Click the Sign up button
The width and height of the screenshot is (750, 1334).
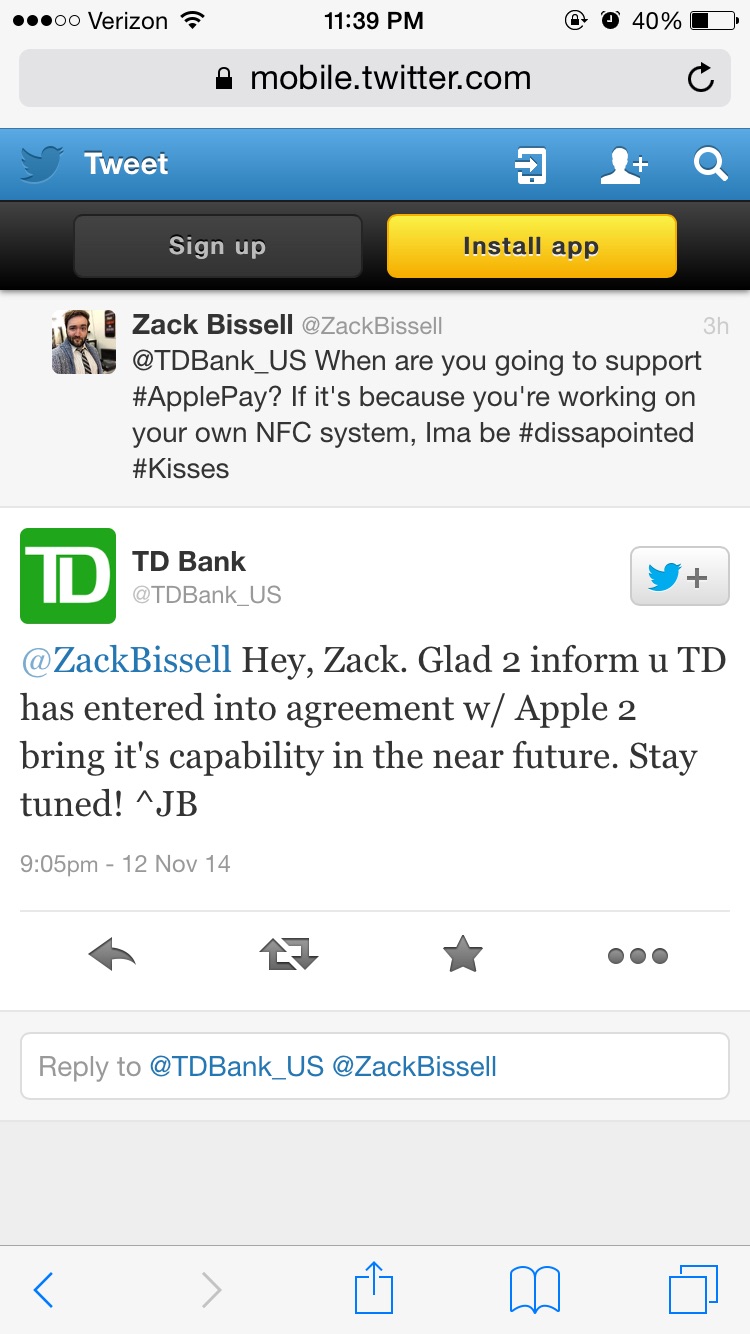coord(217,246)
